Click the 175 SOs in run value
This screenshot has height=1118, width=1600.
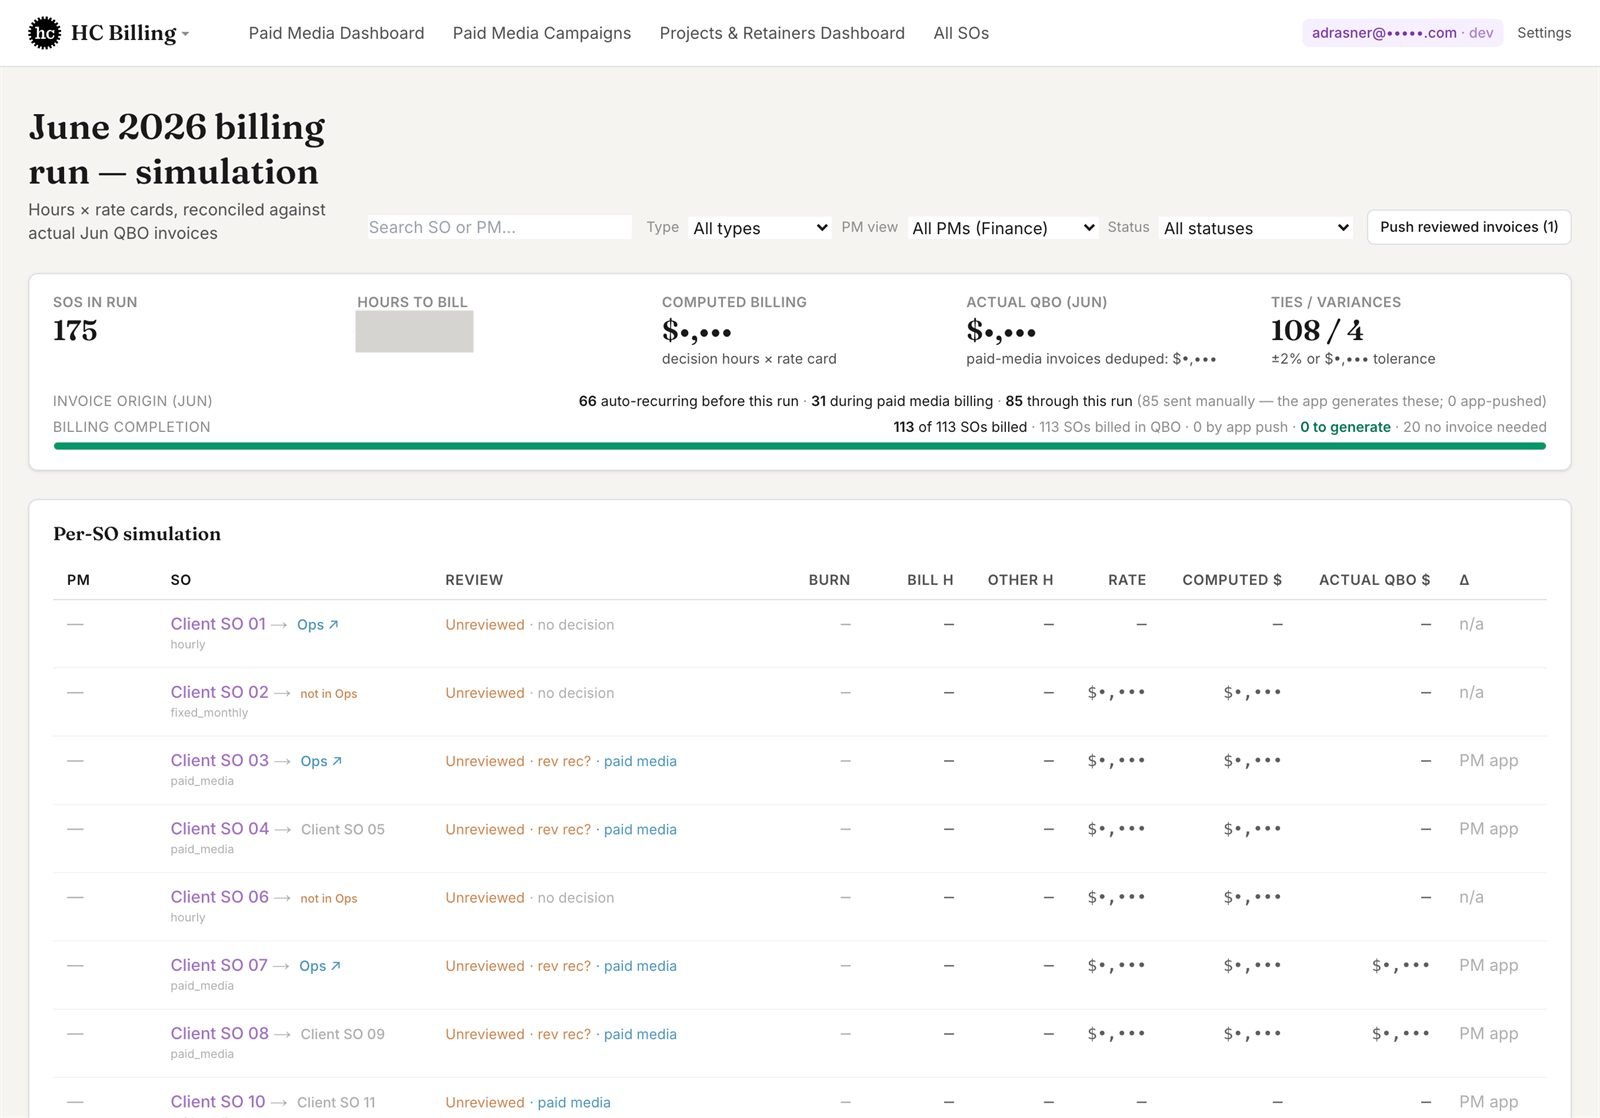point(75,331)
